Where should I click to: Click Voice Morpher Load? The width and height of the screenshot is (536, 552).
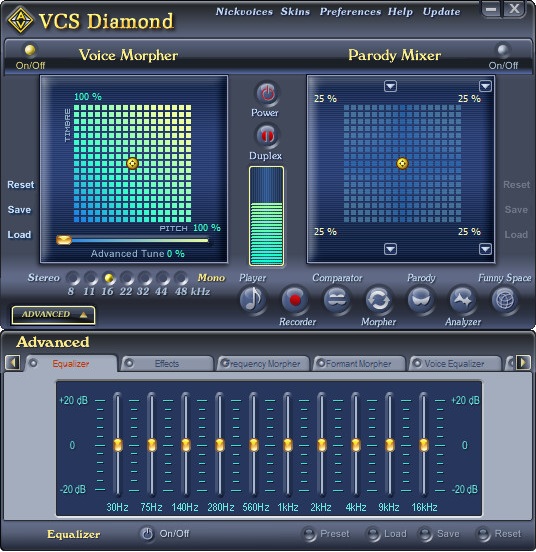pyautogui.click(x=19, y=235)
